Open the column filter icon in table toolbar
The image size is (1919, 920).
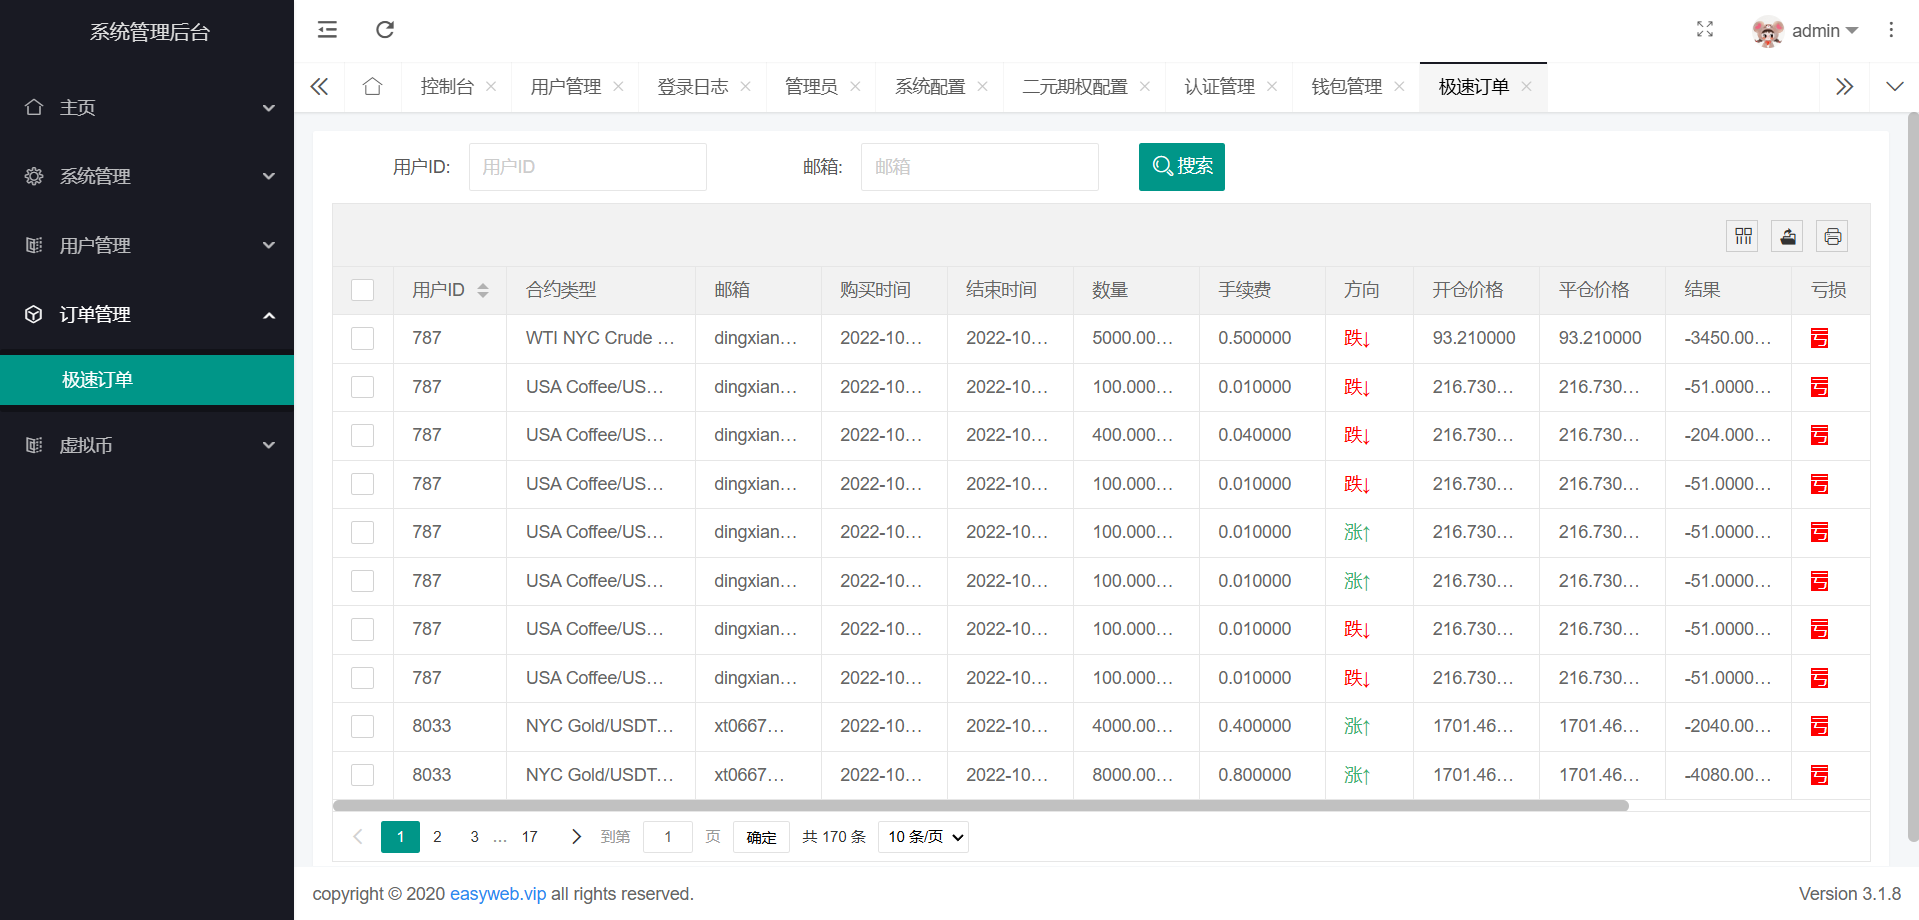1743,236
